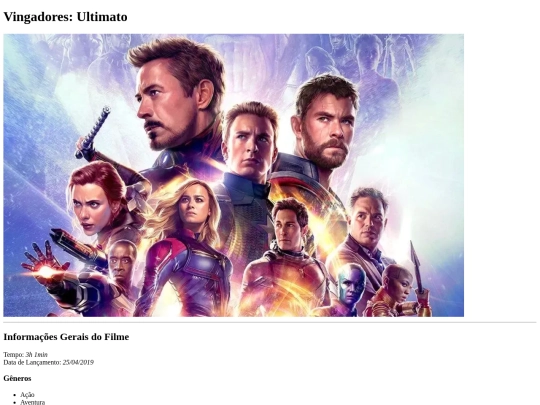Viewport: 540px width, 405px height.
Task: Click the raised sword handle in the poster
Action: pyautogui.click(x=93, y=132)
